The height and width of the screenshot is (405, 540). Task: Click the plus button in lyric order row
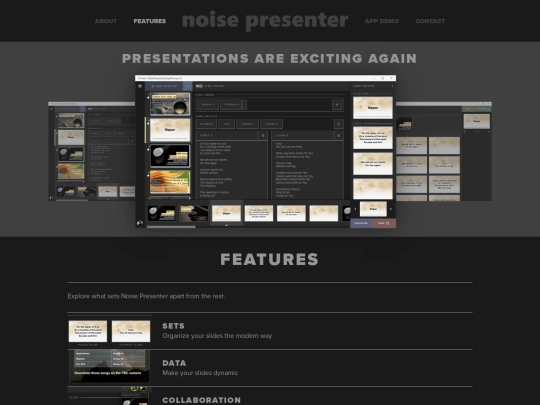(x=337, y=104)
